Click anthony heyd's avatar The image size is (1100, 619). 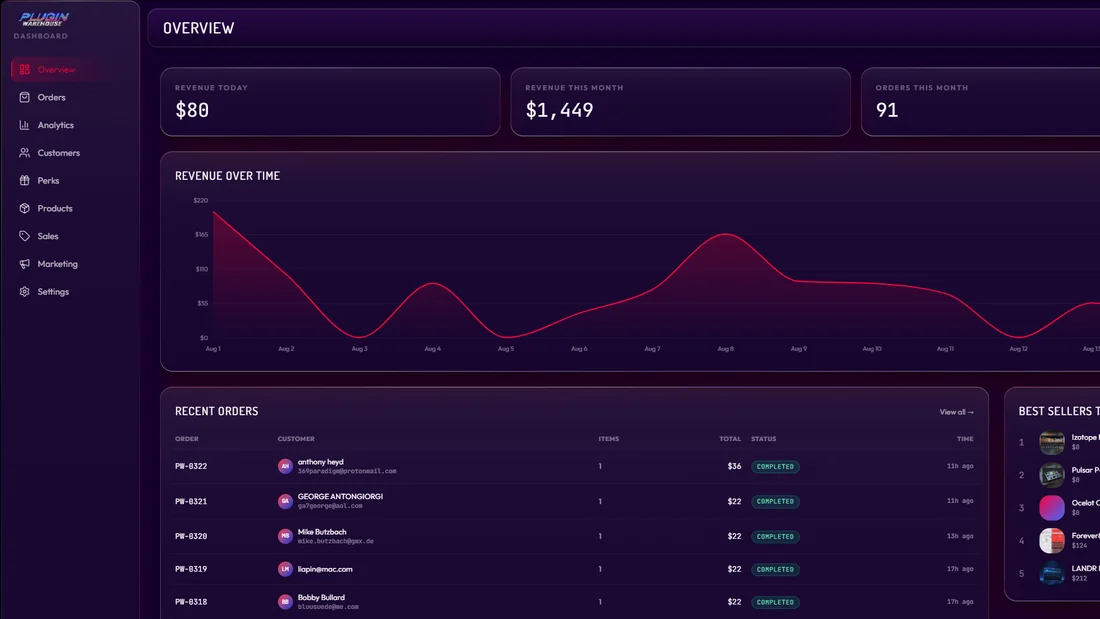tap(285, 466)
